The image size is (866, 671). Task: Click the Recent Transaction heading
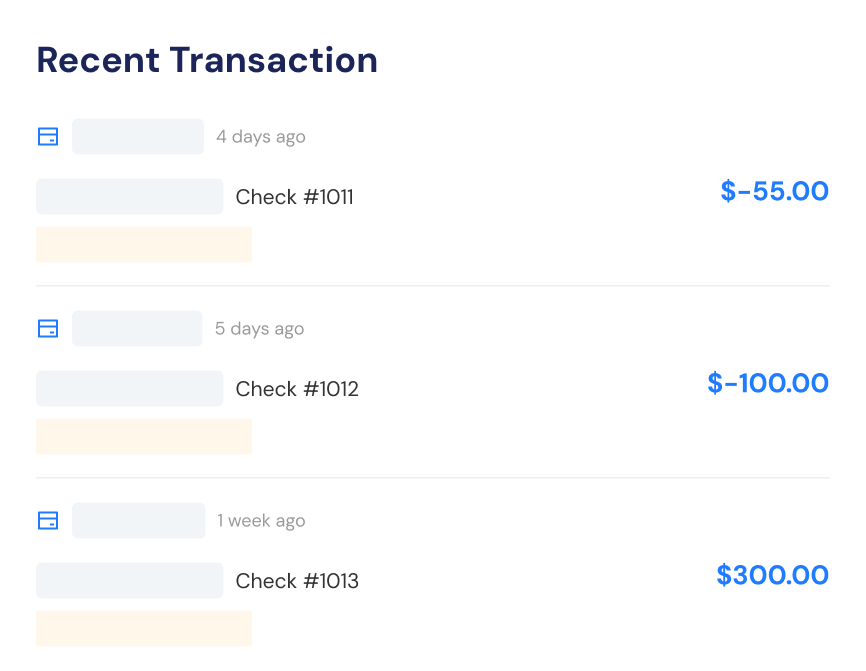(x=207, y=60)
